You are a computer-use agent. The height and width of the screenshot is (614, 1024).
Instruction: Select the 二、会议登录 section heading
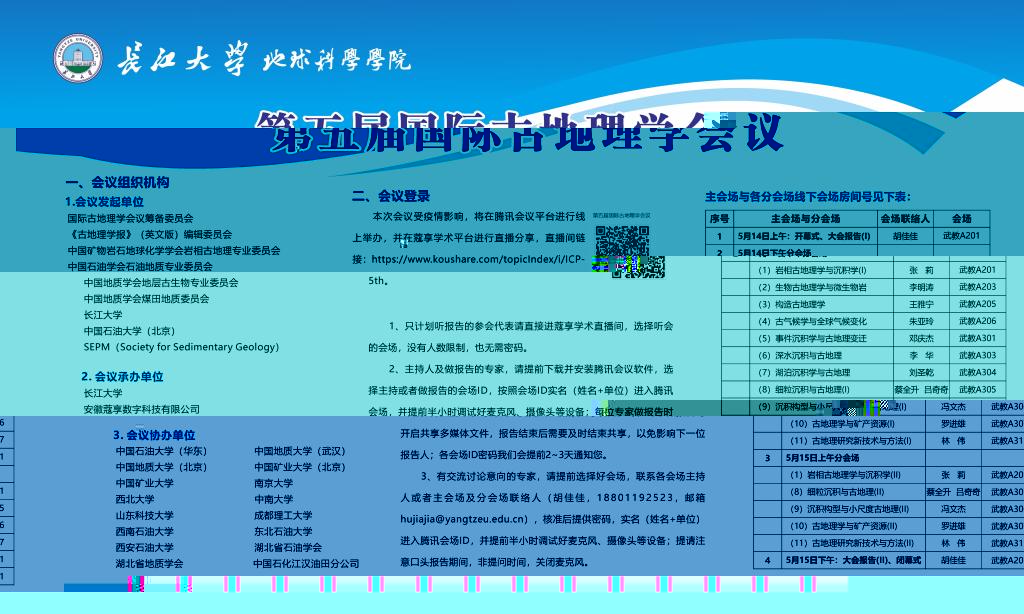pyautogui.click(x=391, y=196)
